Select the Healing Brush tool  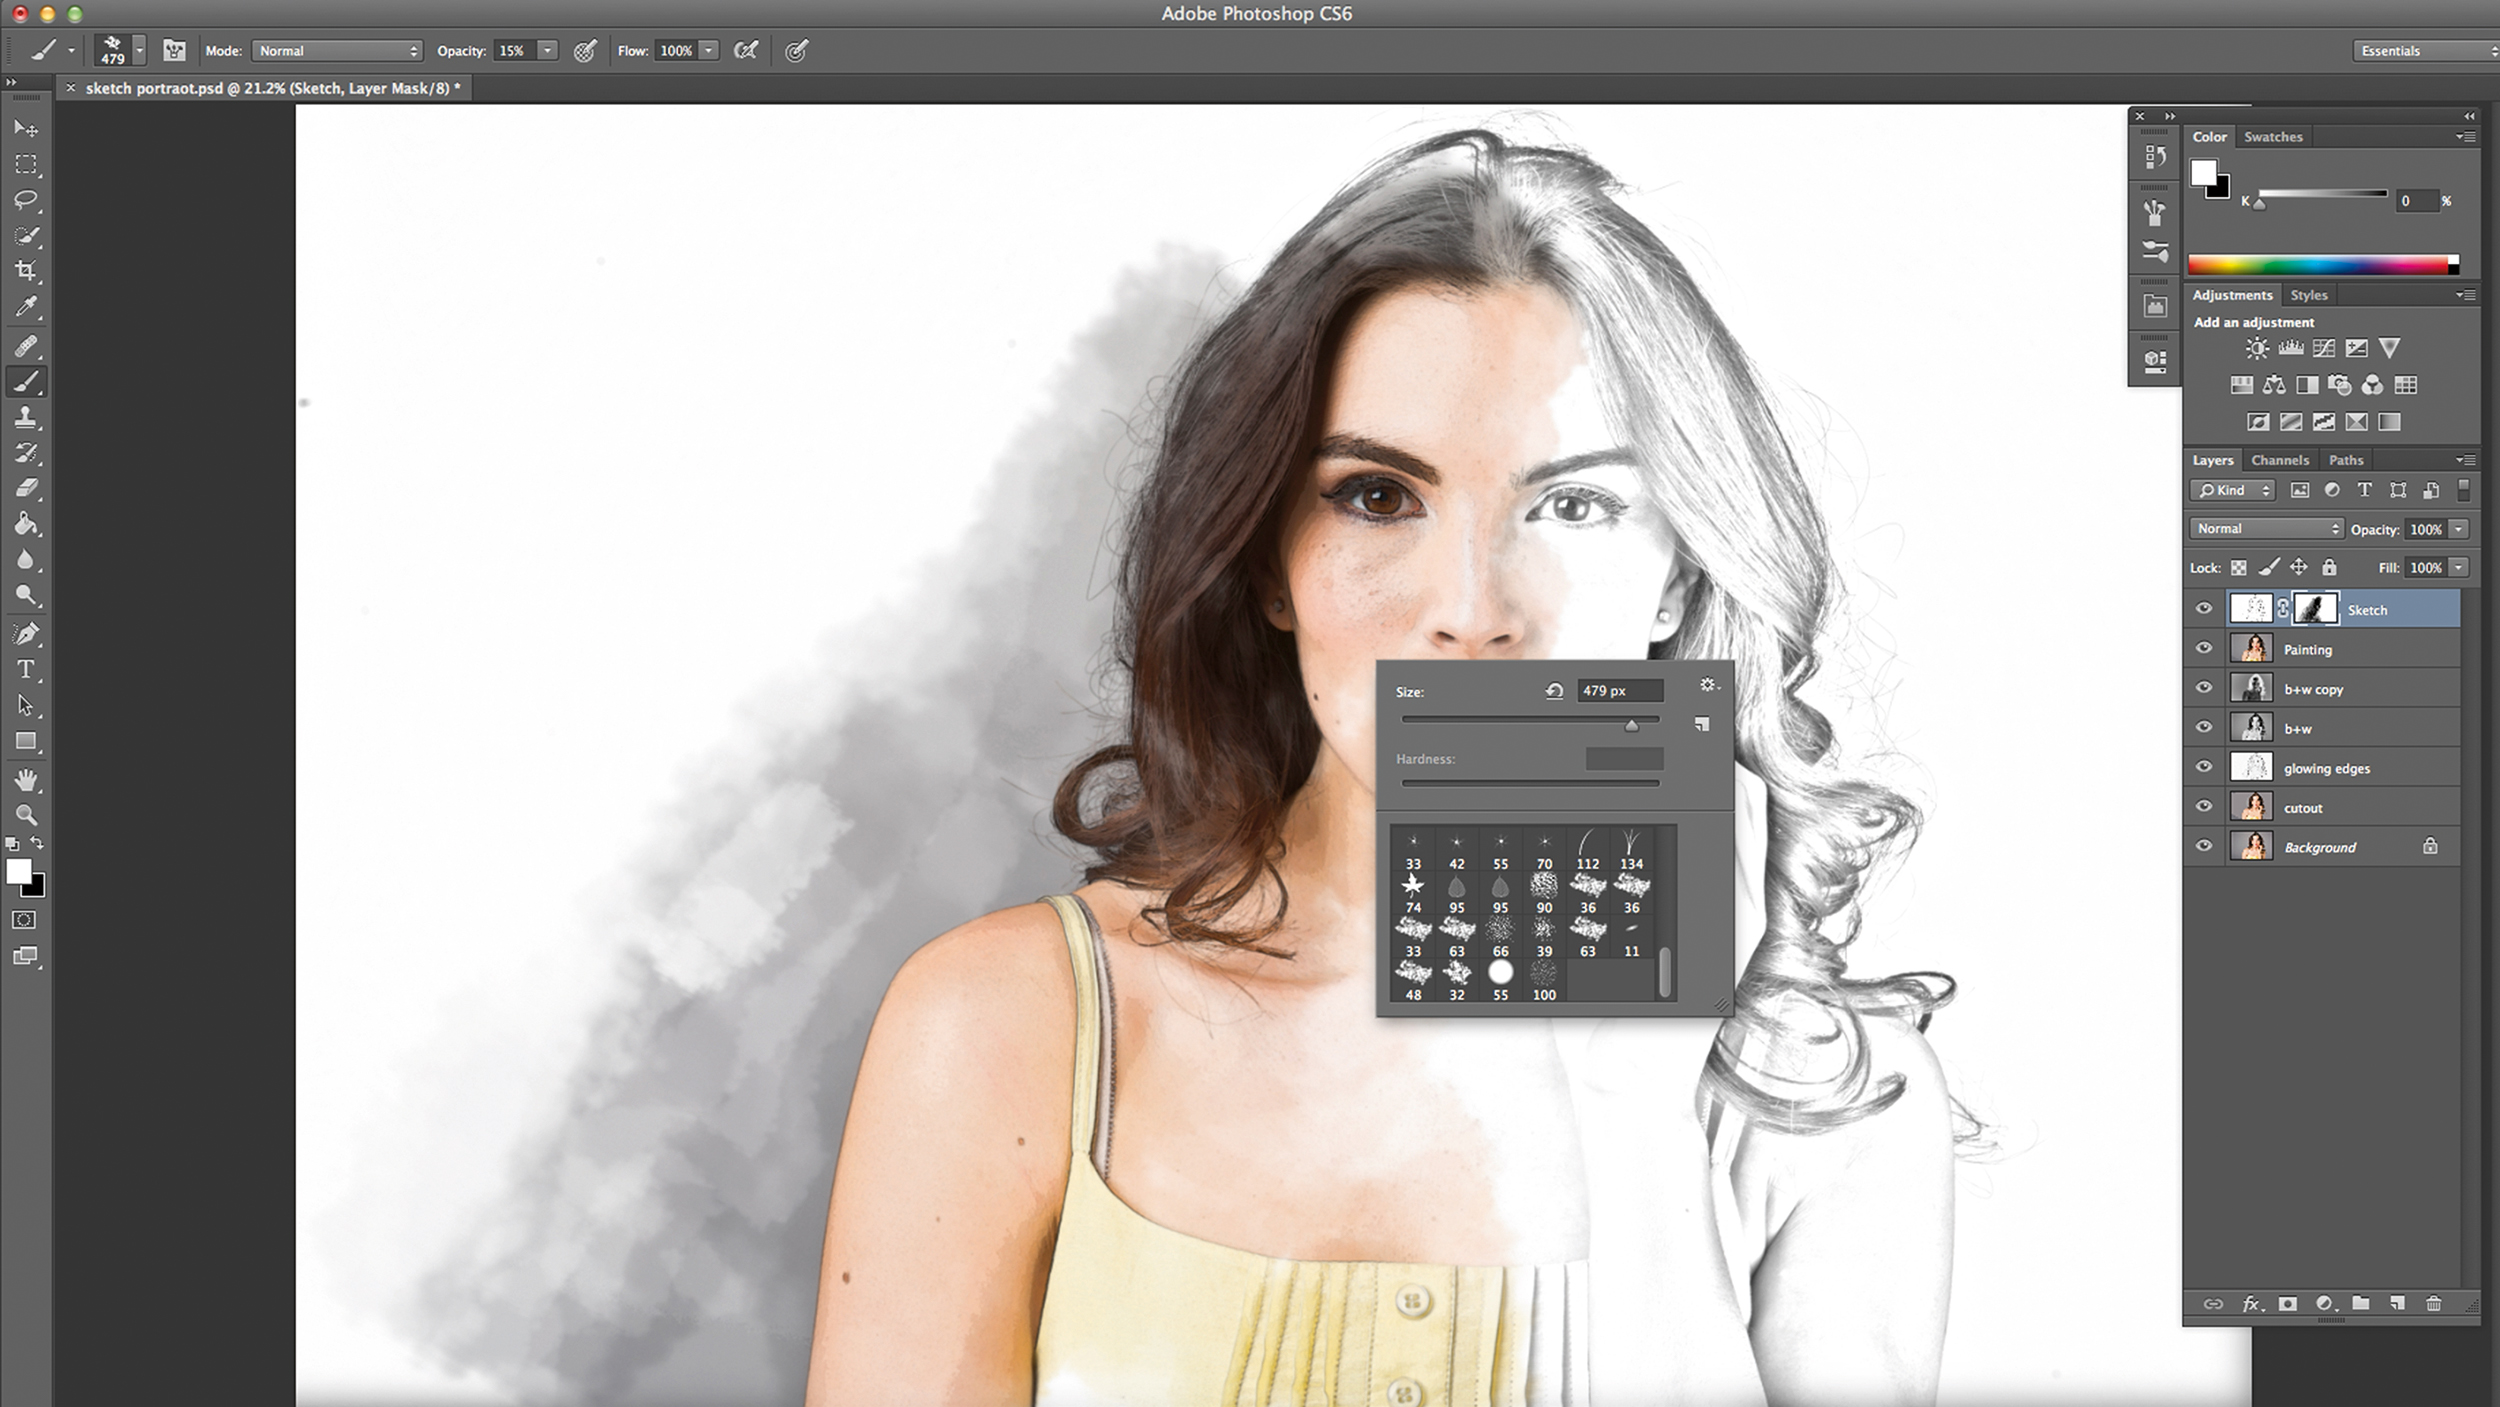click(x=26, y=344)
